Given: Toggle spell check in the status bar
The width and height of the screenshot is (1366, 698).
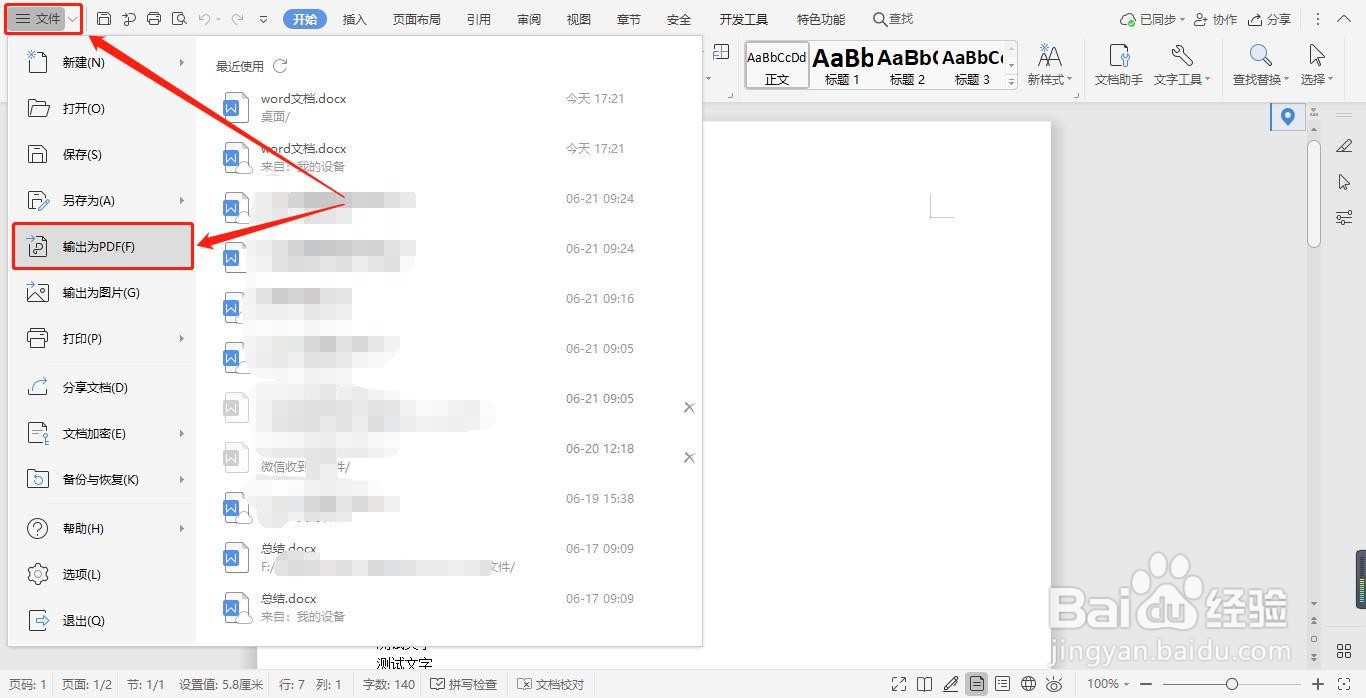Looking at the screenshot, I should pos(463,684).
